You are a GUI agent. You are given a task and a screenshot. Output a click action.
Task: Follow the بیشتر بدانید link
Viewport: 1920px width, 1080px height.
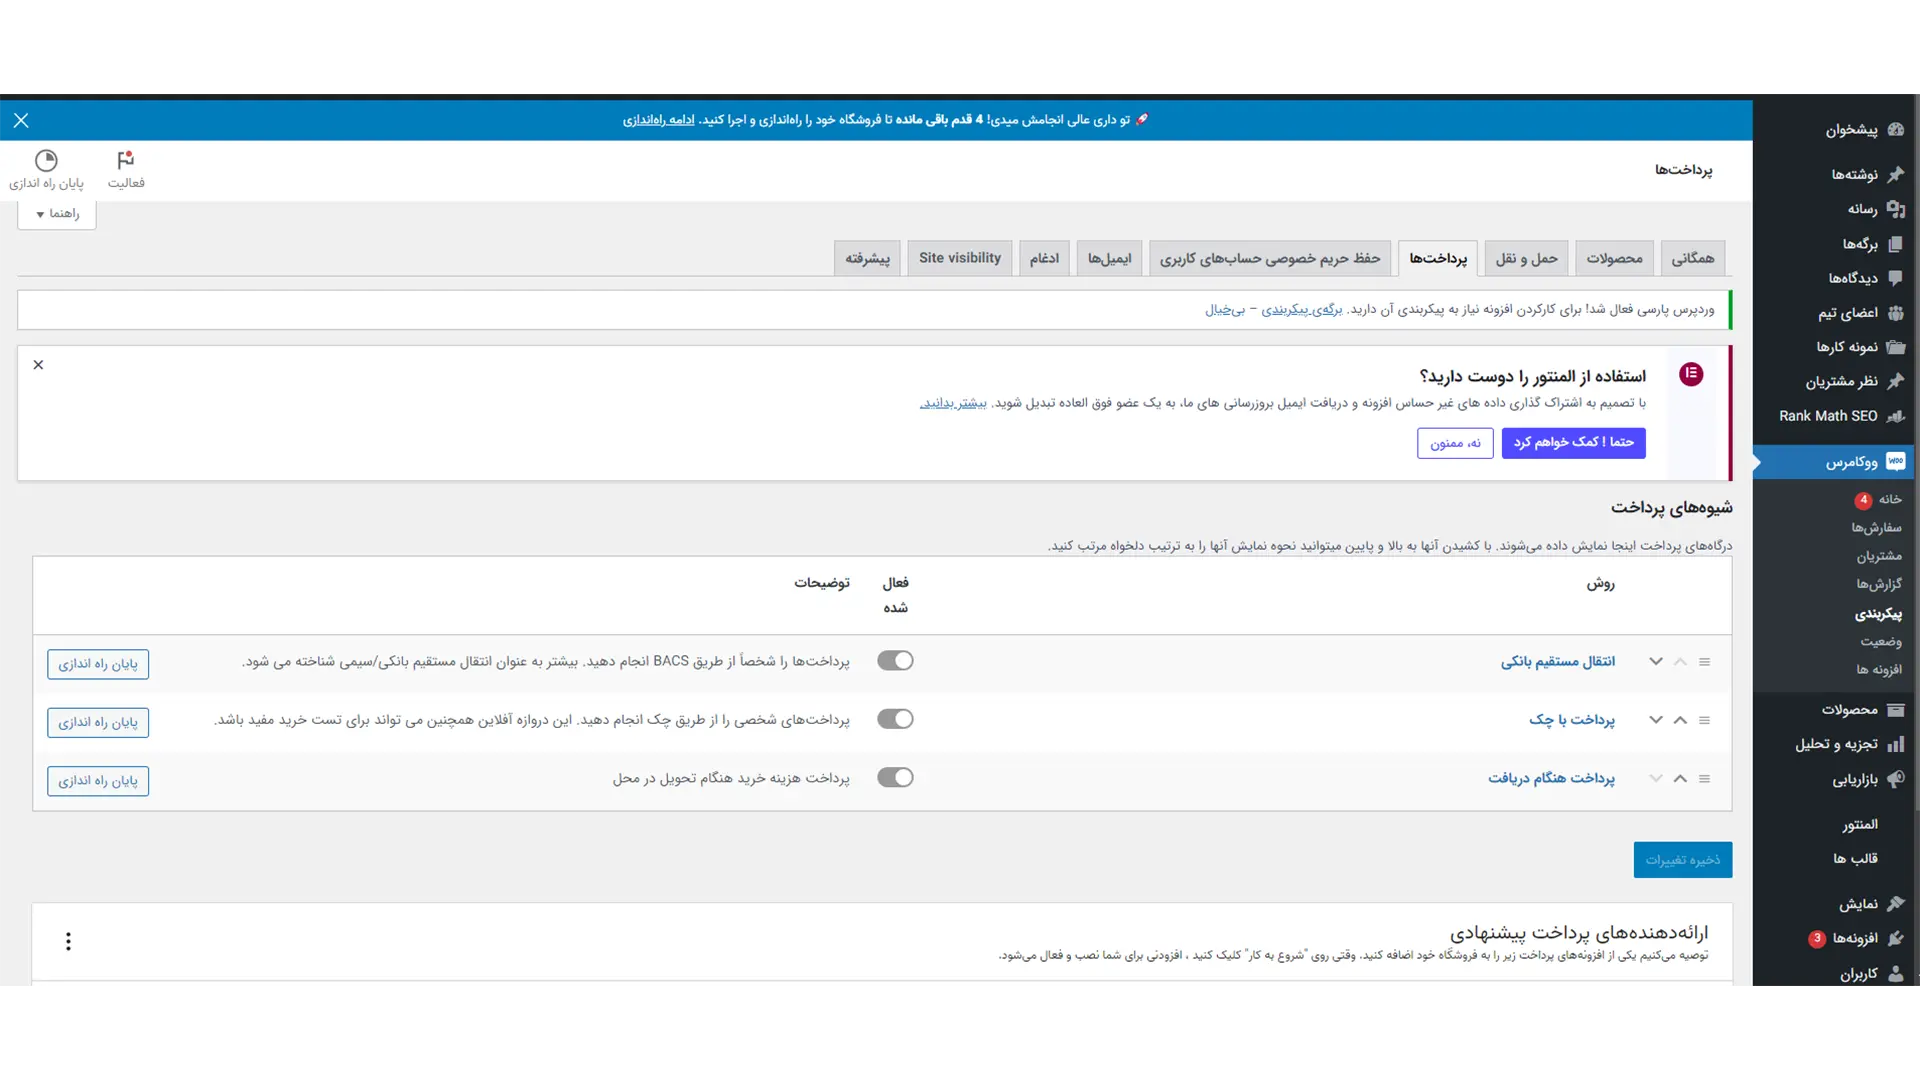953,403
